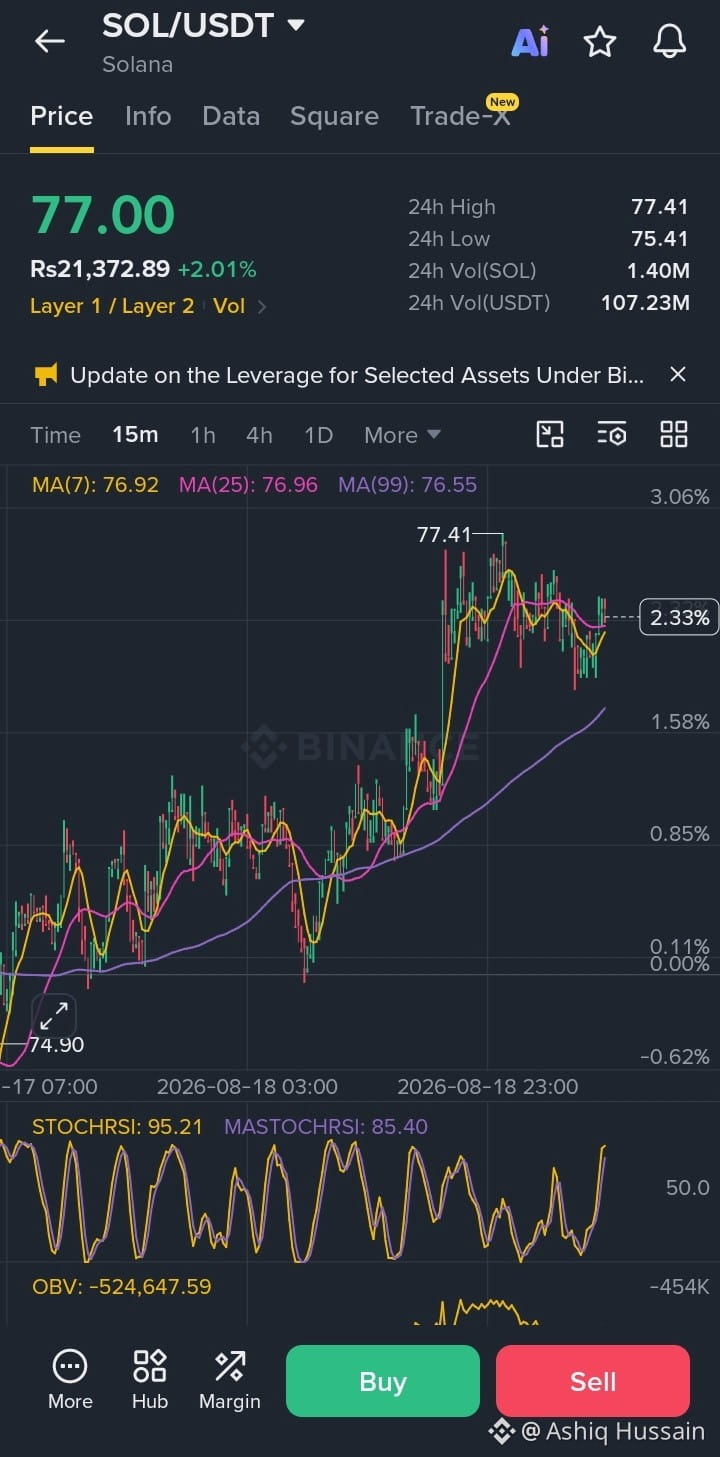Select the Time chart interval

[55, 435]
